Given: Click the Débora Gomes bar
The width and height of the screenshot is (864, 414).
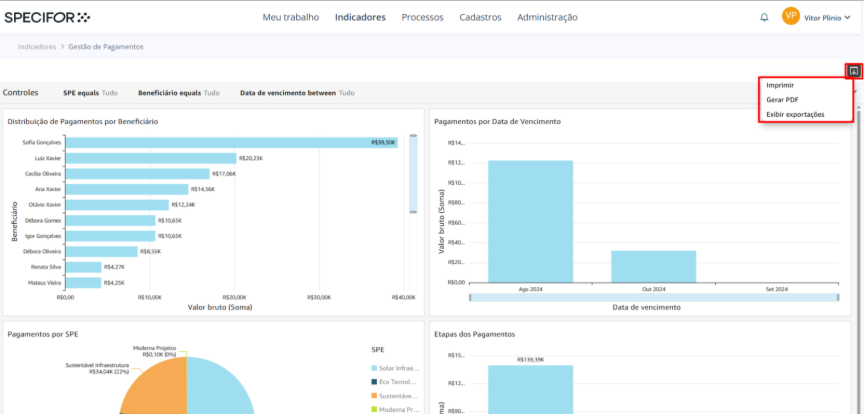Looking at the screenshot, I should pyautogui.click(x=110, y=221).
